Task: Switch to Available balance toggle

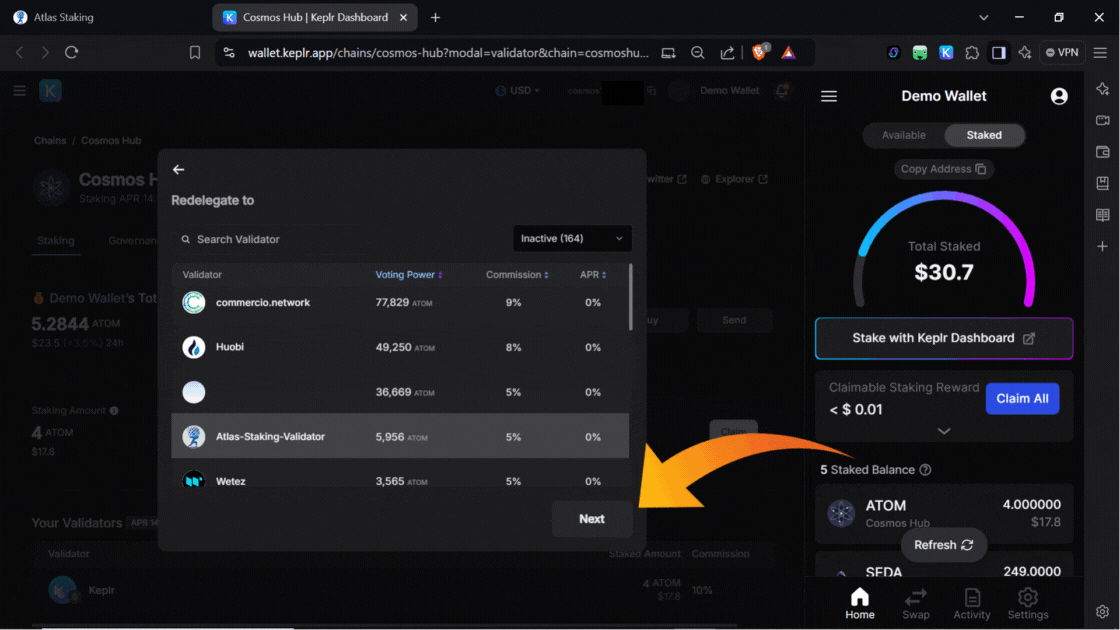Action: tap(903, 135)
